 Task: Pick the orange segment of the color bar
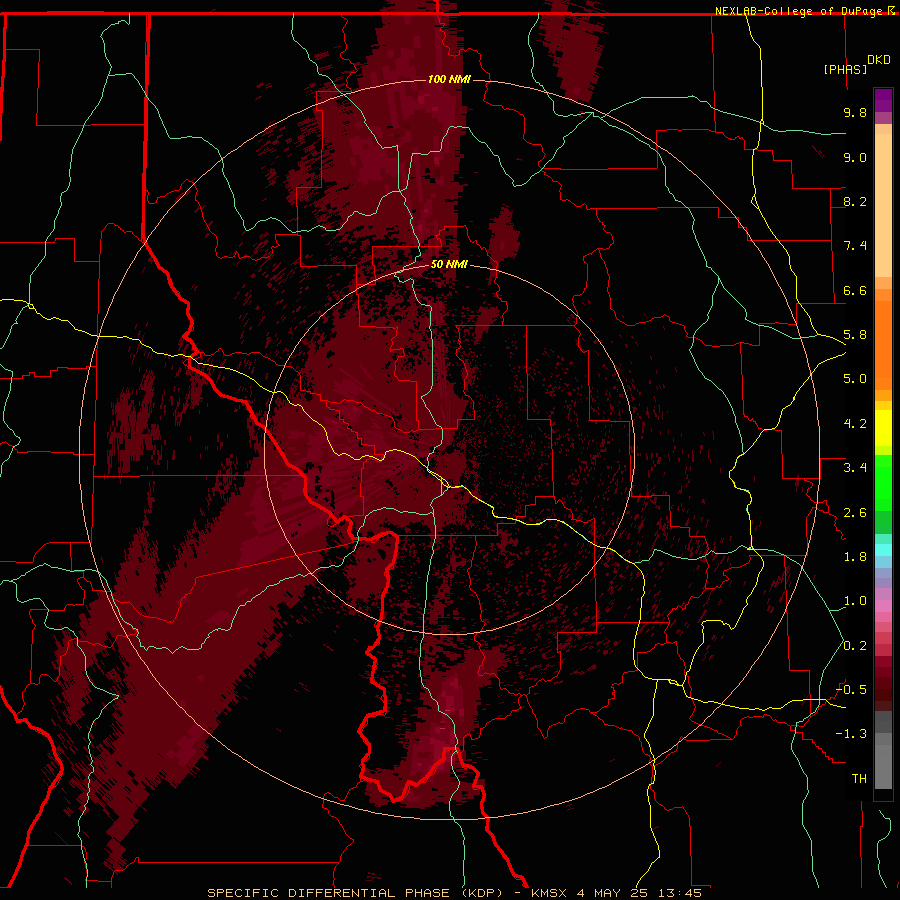(883, 346)
